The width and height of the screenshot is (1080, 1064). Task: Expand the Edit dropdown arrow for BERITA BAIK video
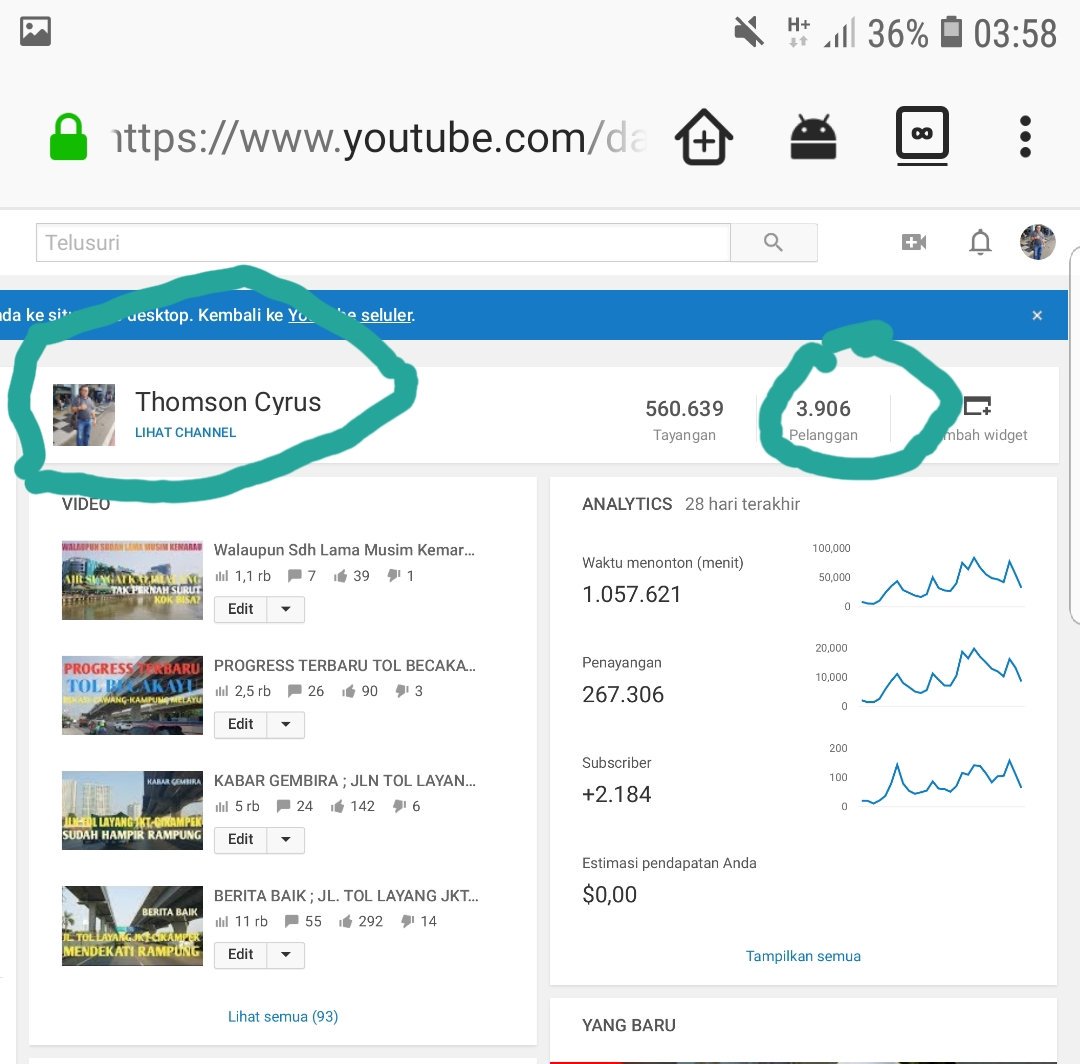click(286, 955)
